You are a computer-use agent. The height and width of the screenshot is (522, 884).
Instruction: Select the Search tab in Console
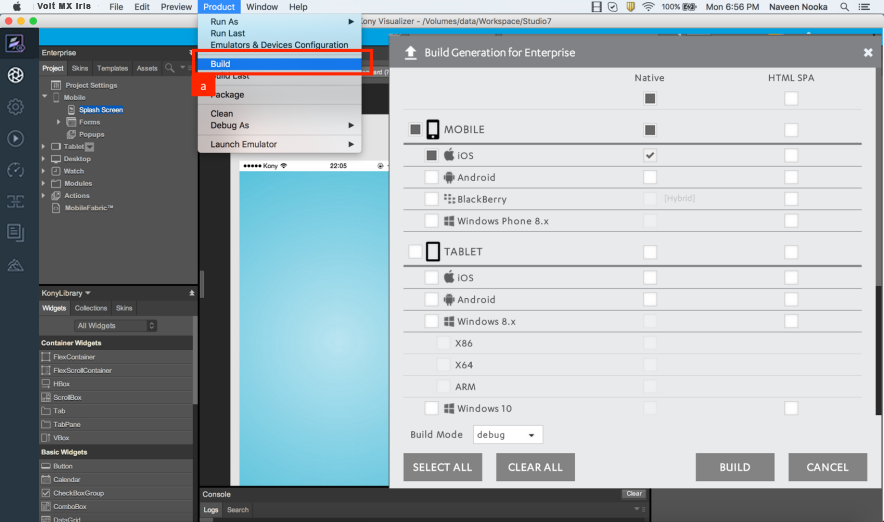tap(237, 510)
